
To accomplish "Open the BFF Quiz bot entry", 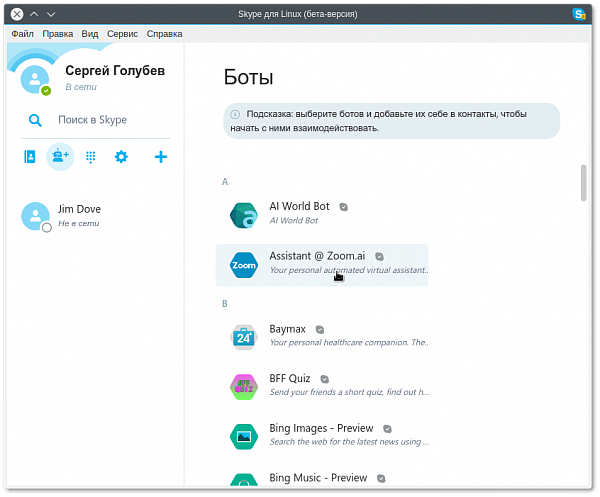I will pos(322,387).
